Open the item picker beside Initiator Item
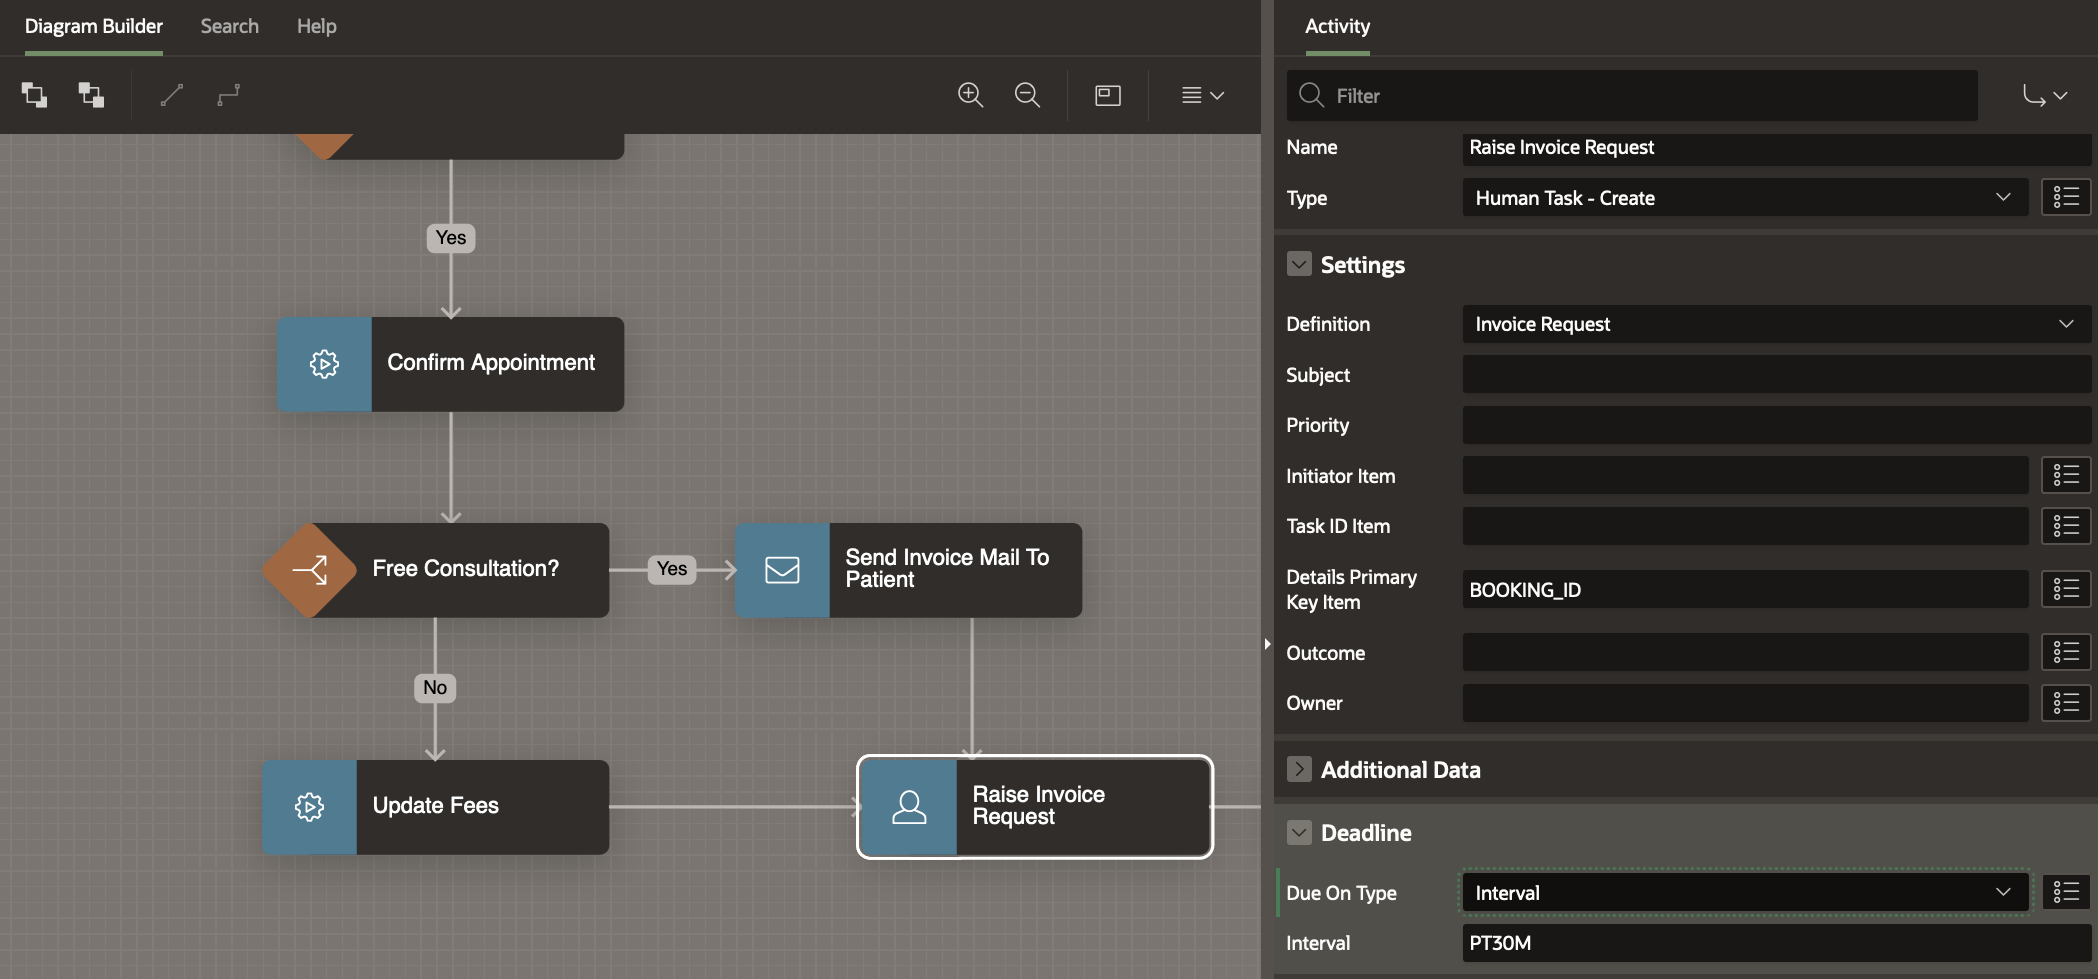 click(x=2065, y=475)
